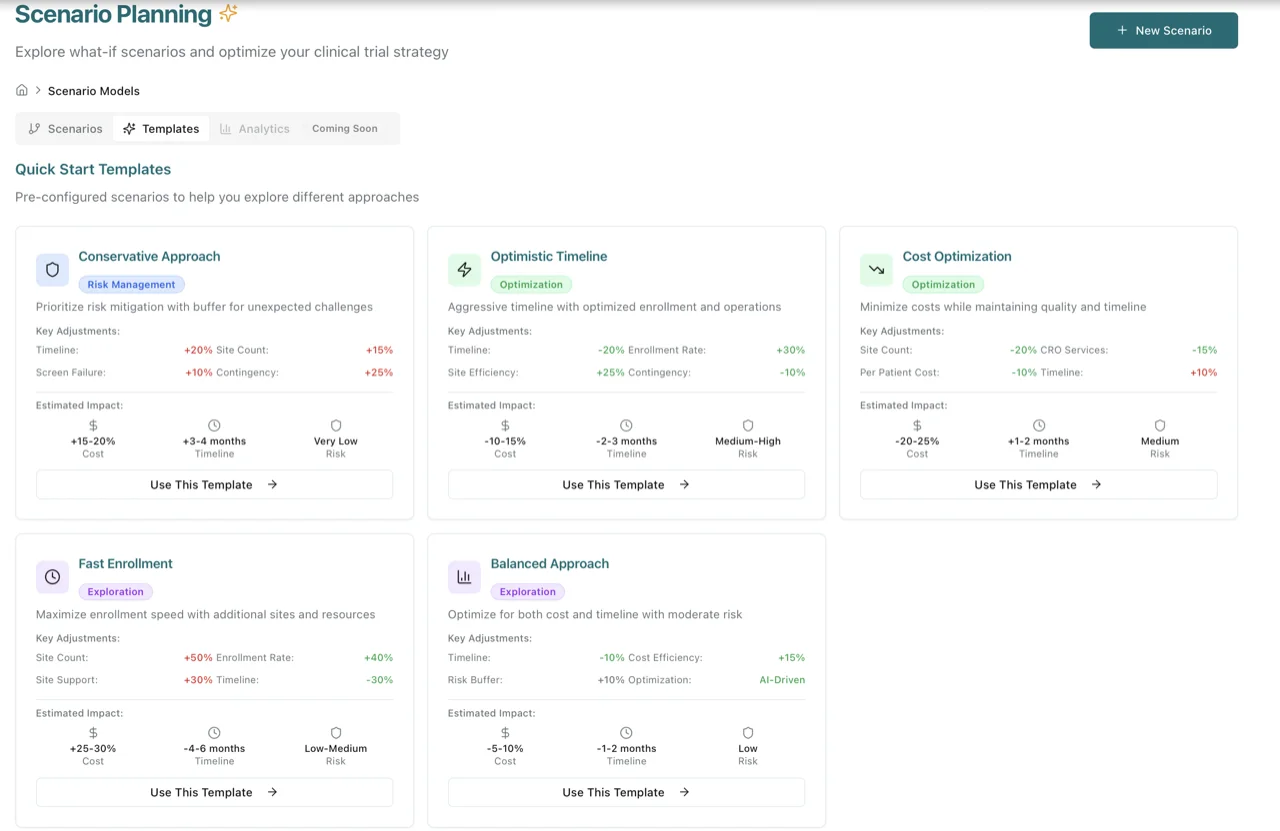Click the downward trend icon on Cost Optimization
The image size is (1280, 831).
[876, 269]
